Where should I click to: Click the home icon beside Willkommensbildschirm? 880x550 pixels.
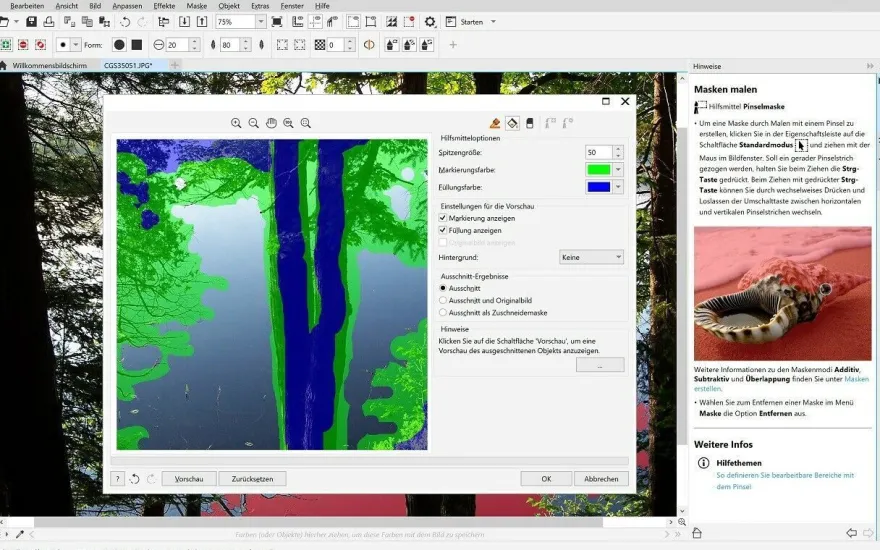click(3, 65)
